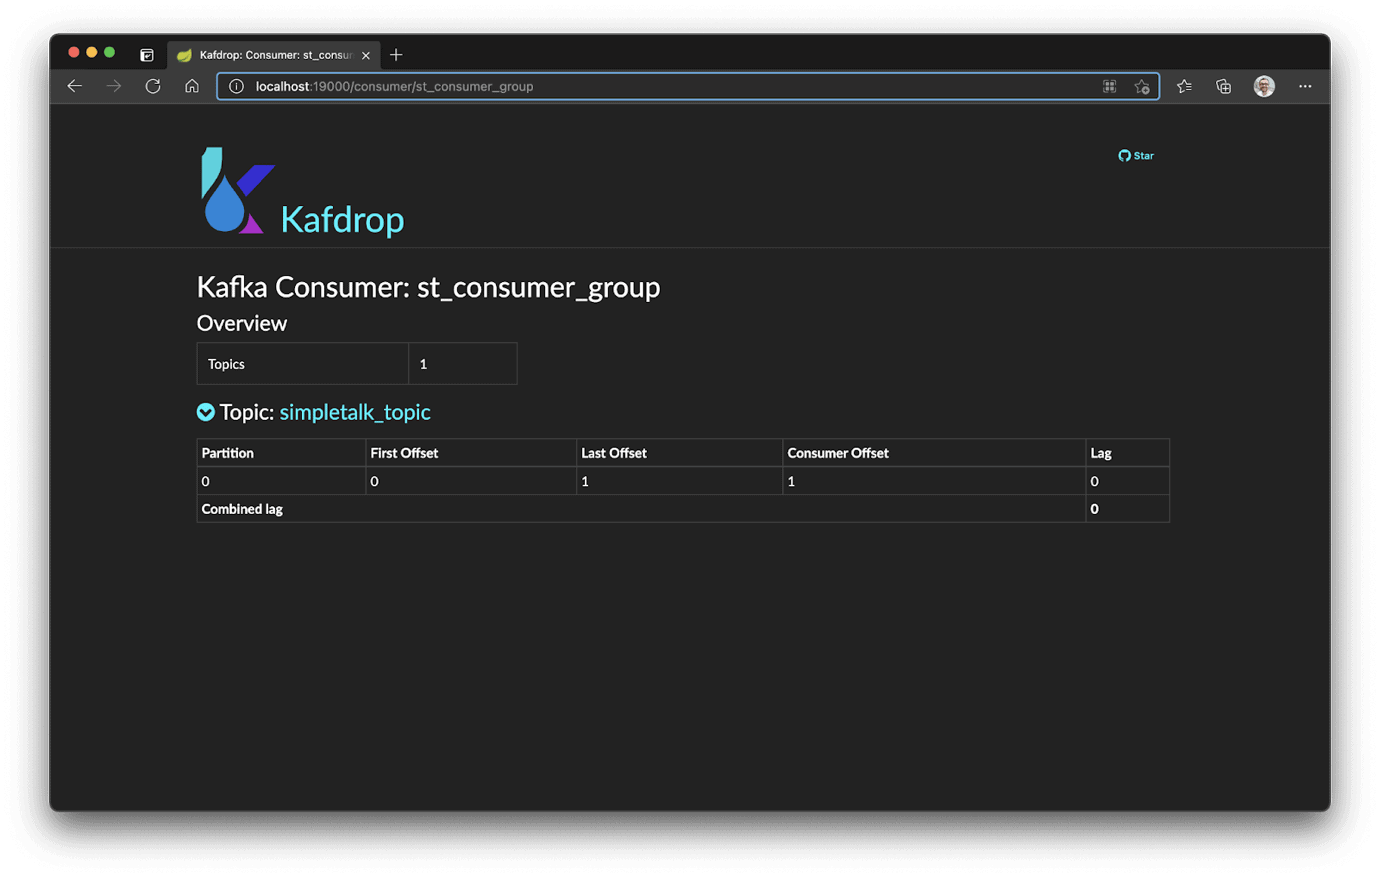Click the Kafdrop logo icon

pos(237,191)
